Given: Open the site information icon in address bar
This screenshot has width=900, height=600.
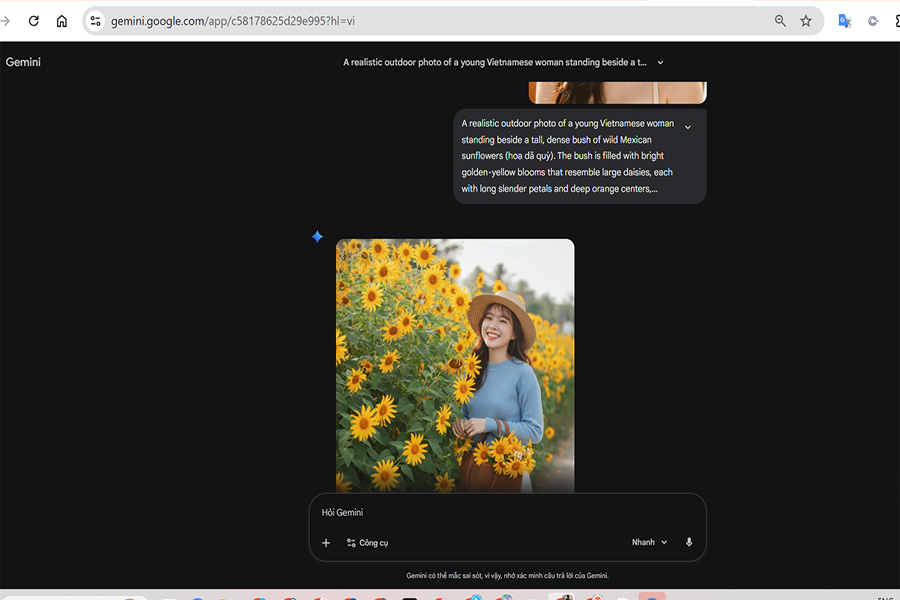Looking at the screenshot, I should (x=95, y=21).
